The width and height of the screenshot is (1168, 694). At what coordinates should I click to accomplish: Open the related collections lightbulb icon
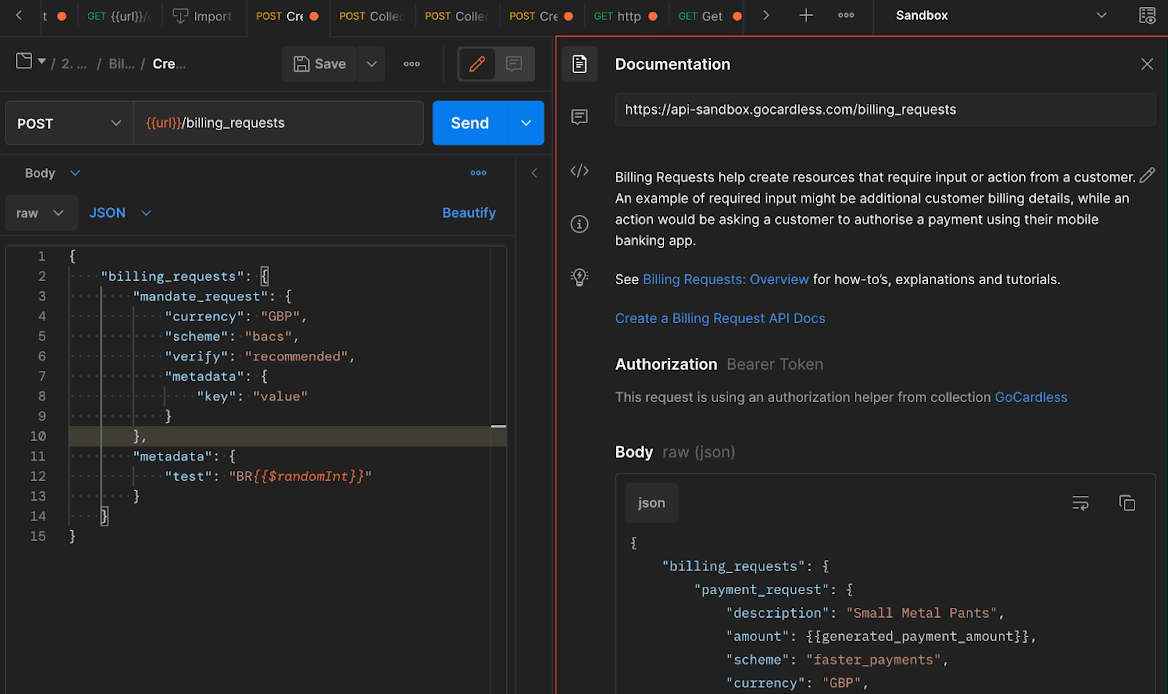579,278
